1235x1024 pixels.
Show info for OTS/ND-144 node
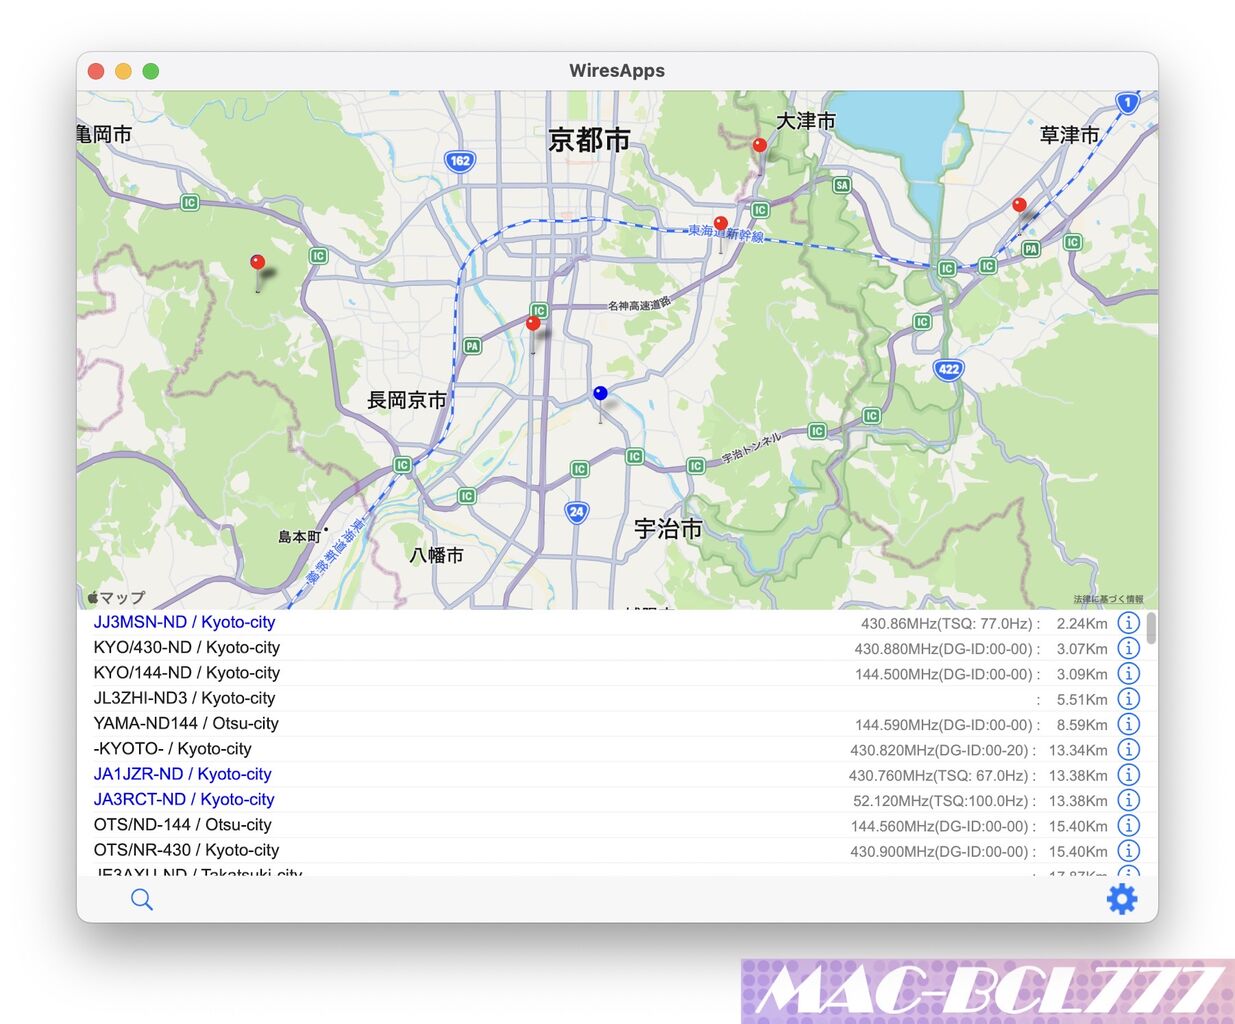(x=1128, y=825)
